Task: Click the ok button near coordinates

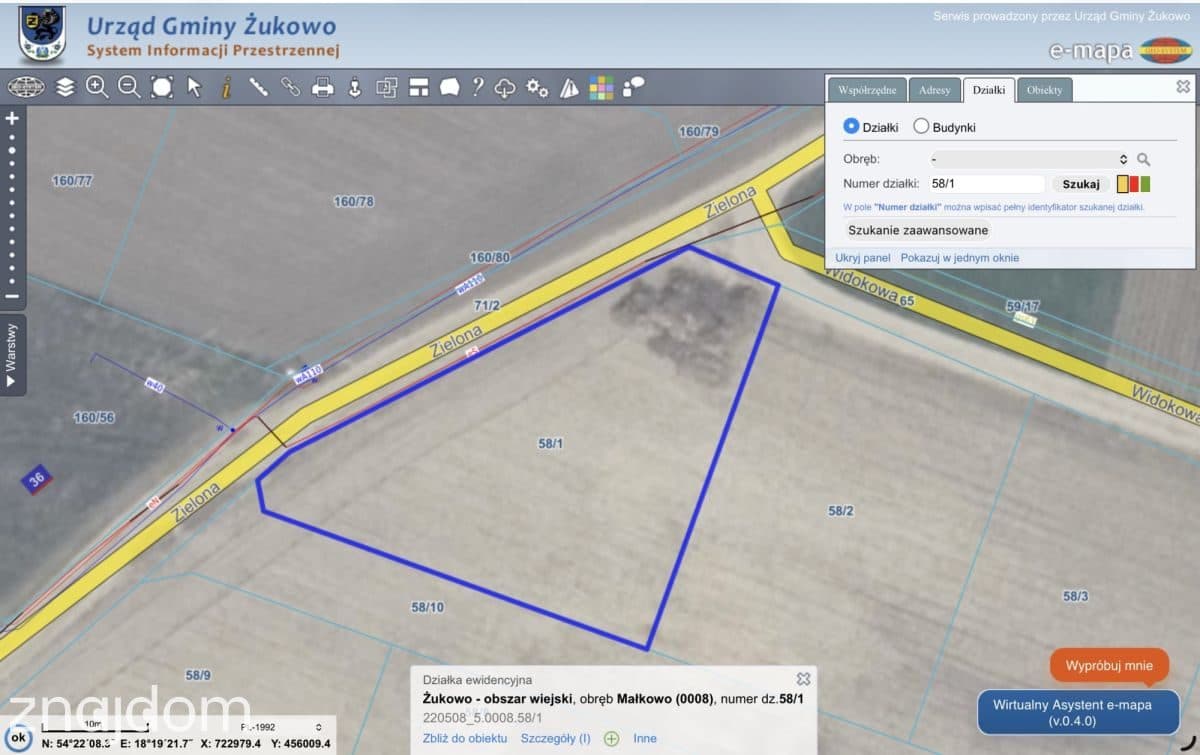Action: [x=17, y=738]
